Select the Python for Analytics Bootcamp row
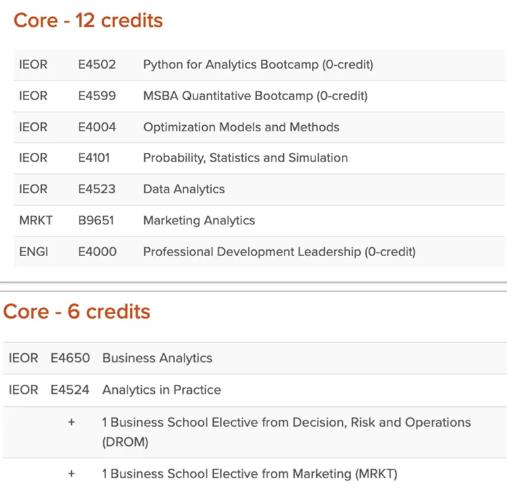Image resolution: width=507 pixels, height=496 pixels. [259, 65]
